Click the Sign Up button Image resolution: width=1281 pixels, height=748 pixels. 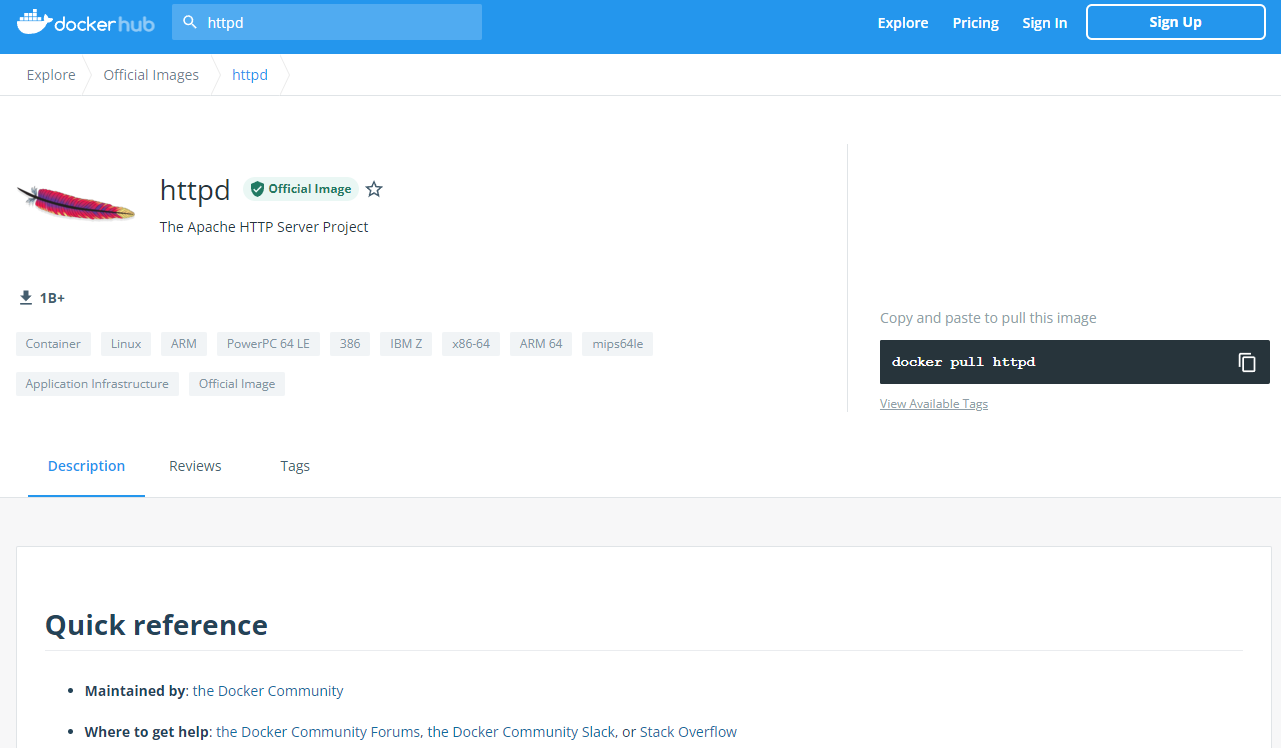tap(1175, 22)
